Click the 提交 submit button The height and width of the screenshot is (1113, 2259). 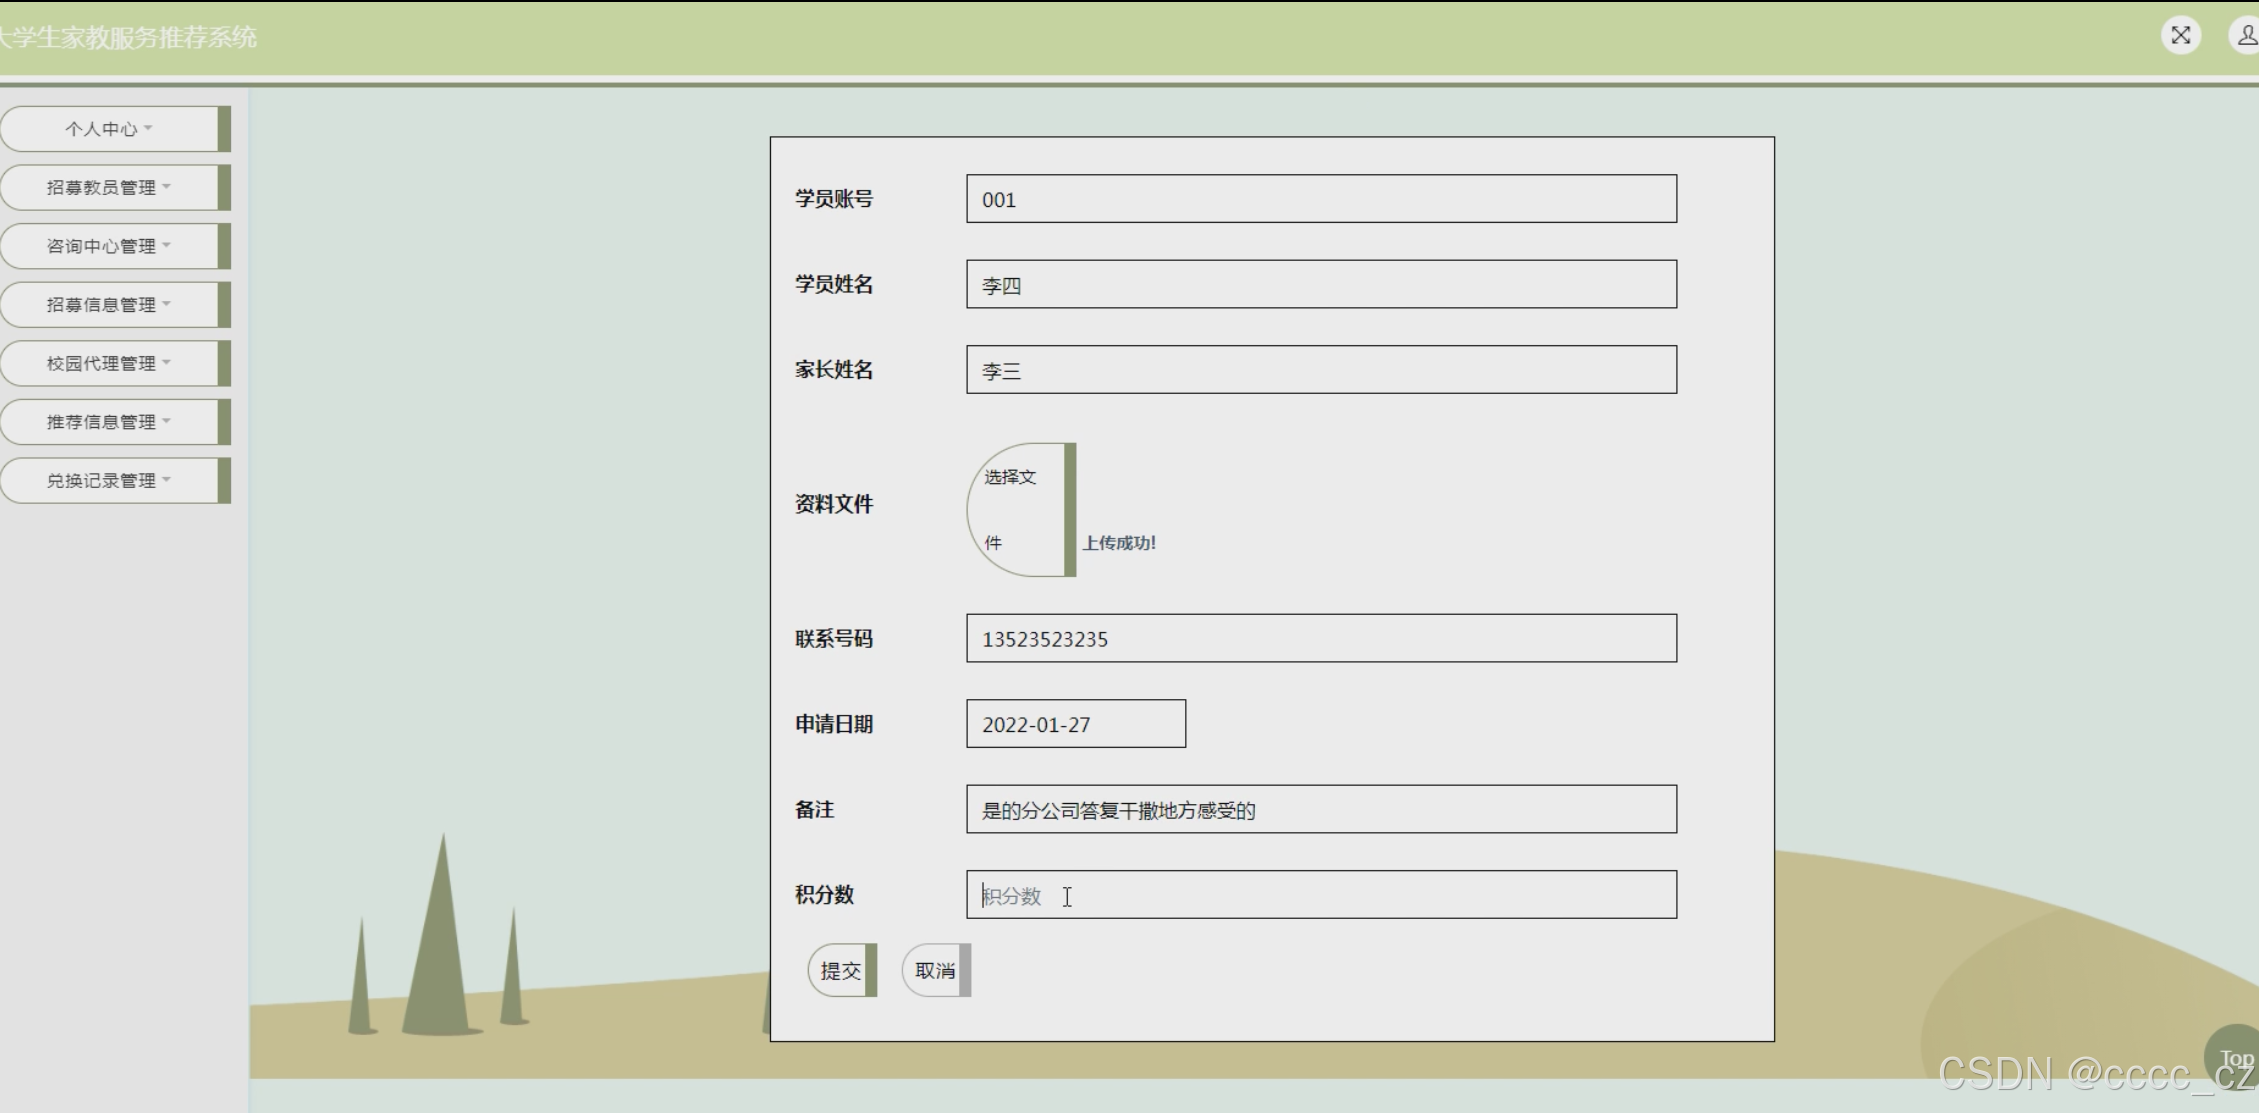(x=841, y=971)
